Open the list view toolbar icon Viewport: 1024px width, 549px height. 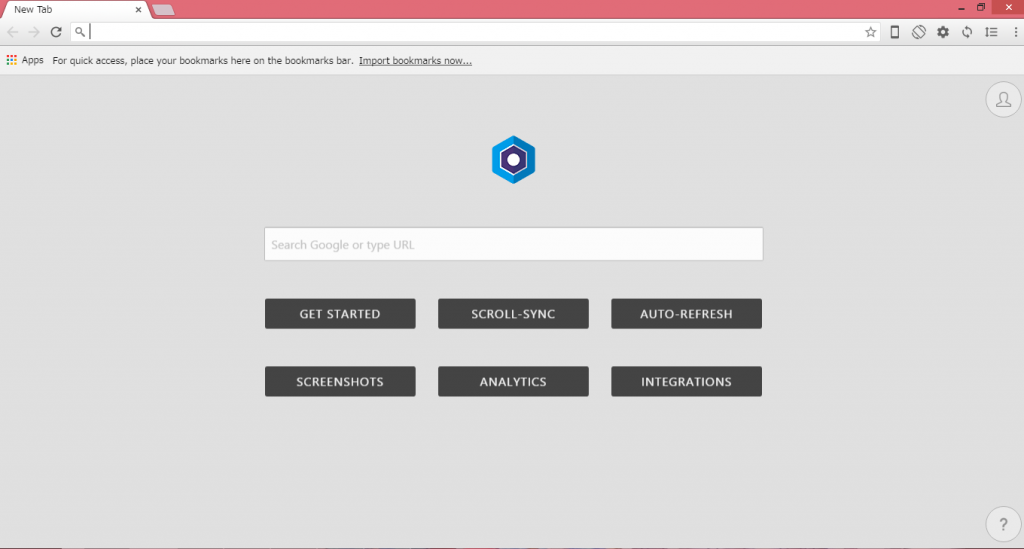coord(991,32)
